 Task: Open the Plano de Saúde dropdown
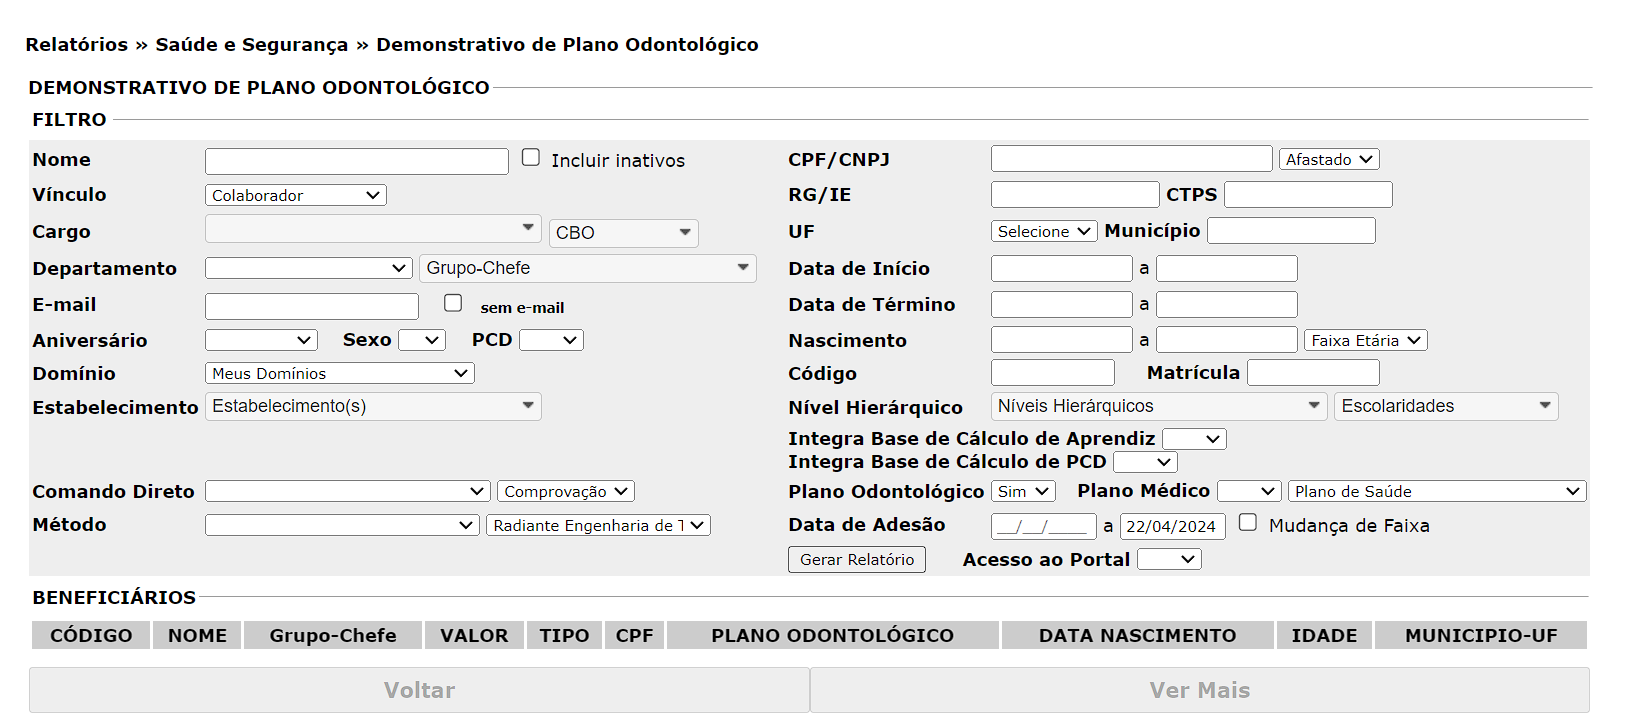[x=1436, y=491]
